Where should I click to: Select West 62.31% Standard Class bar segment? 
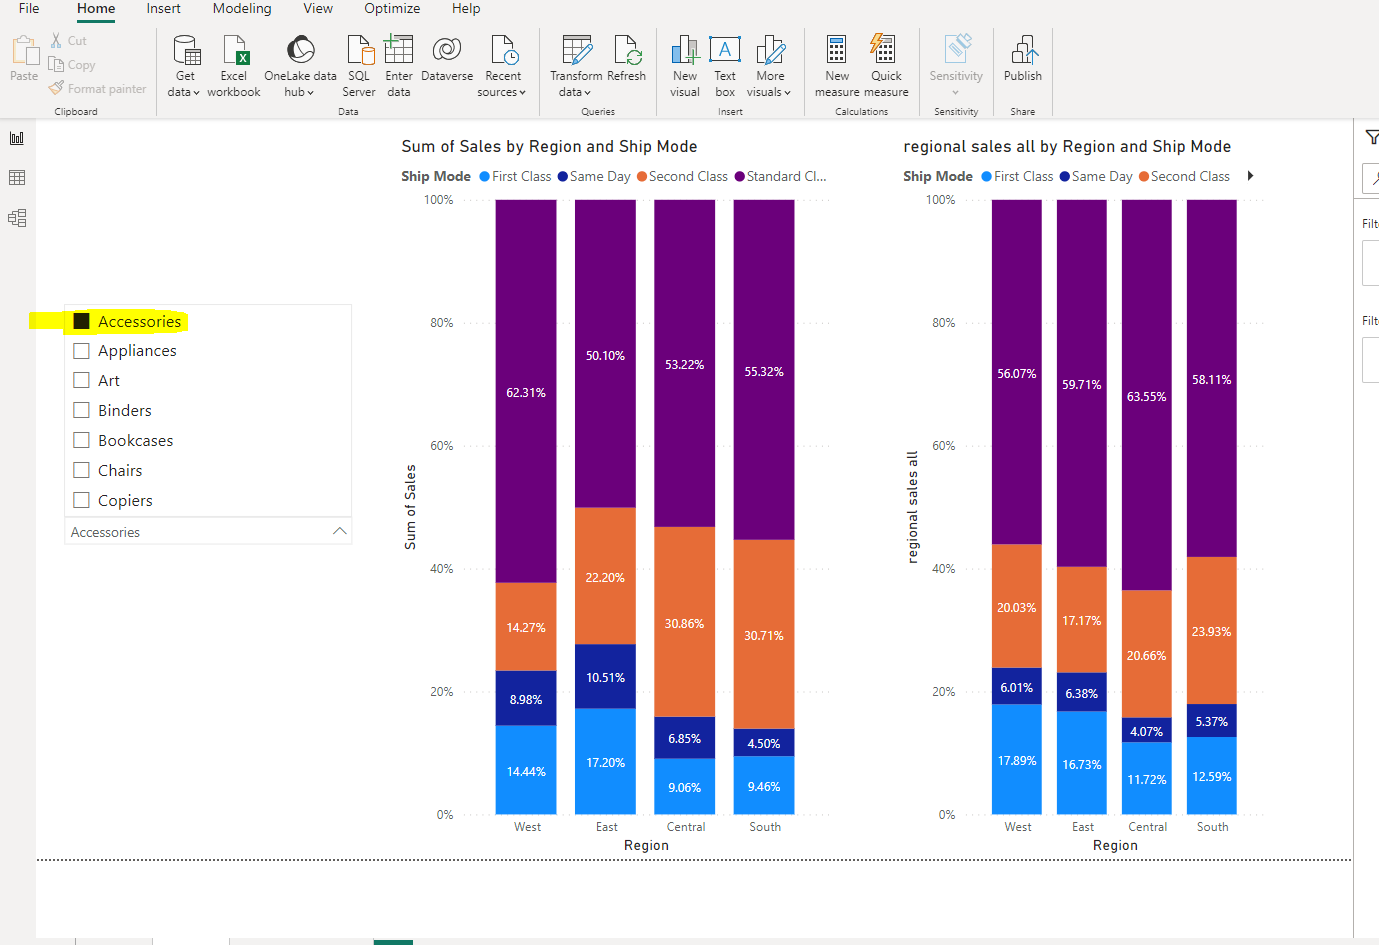click(526, 391)
